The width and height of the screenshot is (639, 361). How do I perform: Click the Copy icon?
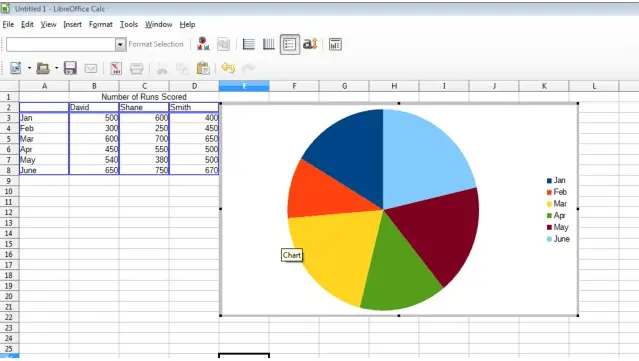pos(182,68)
